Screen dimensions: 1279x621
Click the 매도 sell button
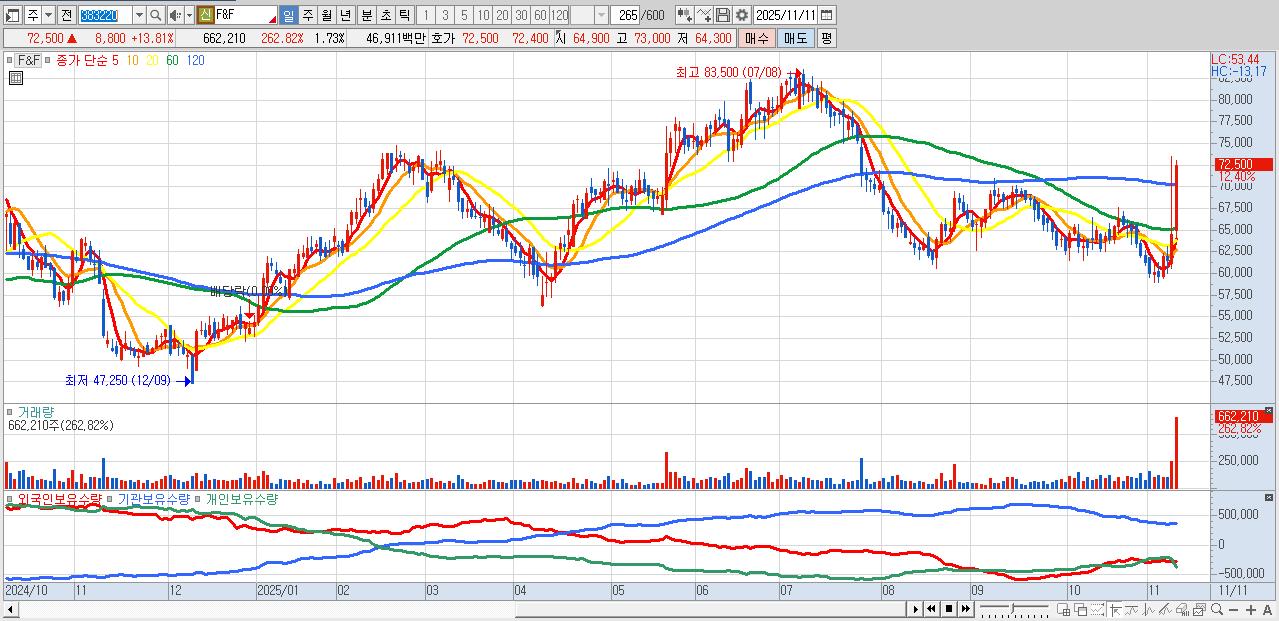coord(796,38)
